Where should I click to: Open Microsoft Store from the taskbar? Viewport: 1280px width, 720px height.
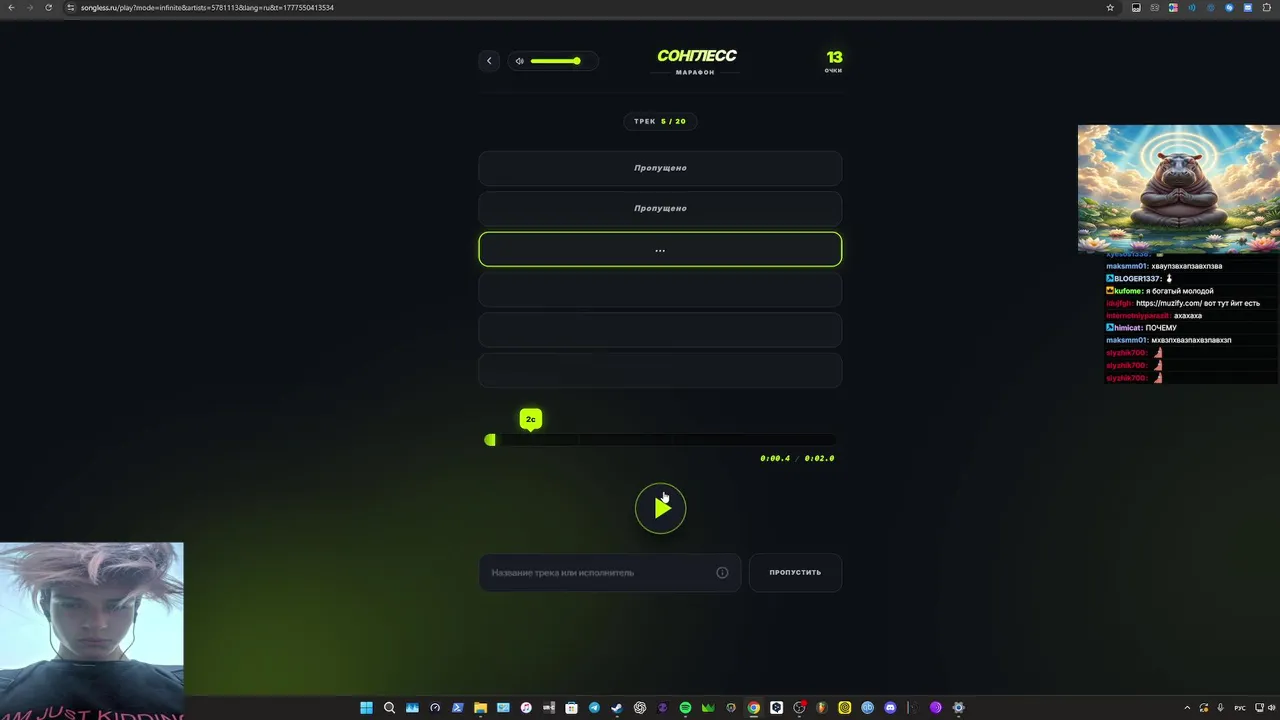coord(571,708)
